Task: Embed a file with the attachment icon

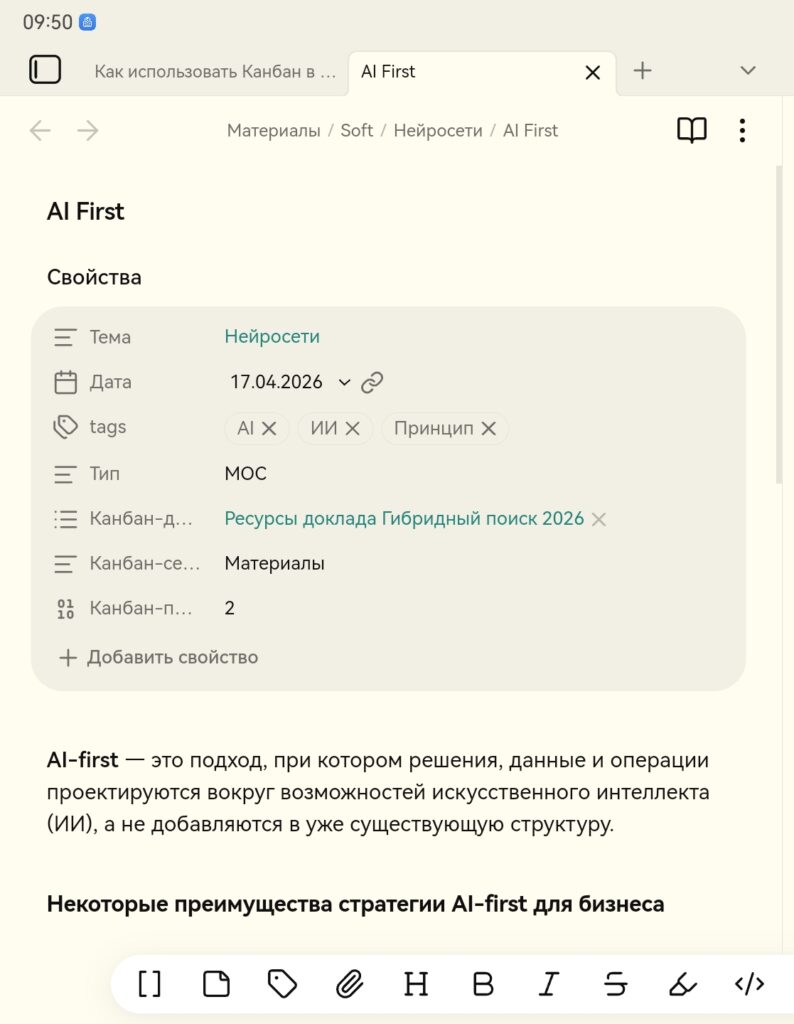Action: (349, 984)
